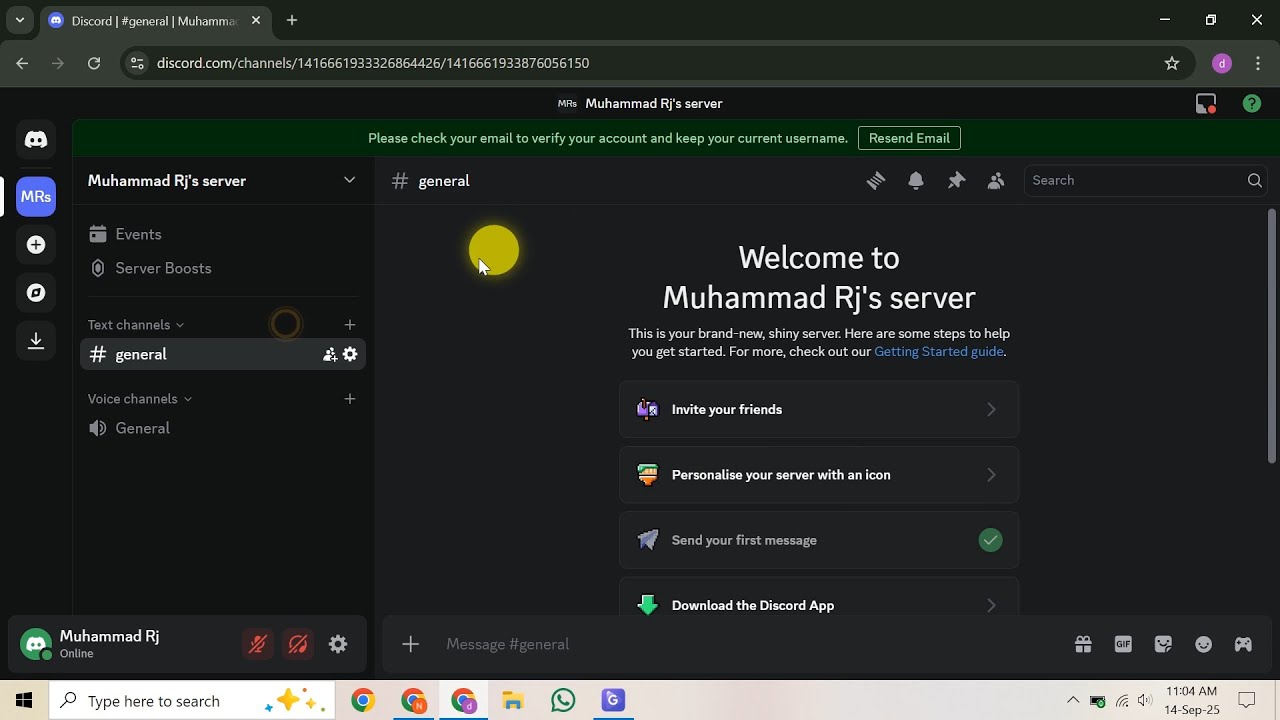Open the Threads icon in channel header
Screen dimensions: 1280x720
876,181
